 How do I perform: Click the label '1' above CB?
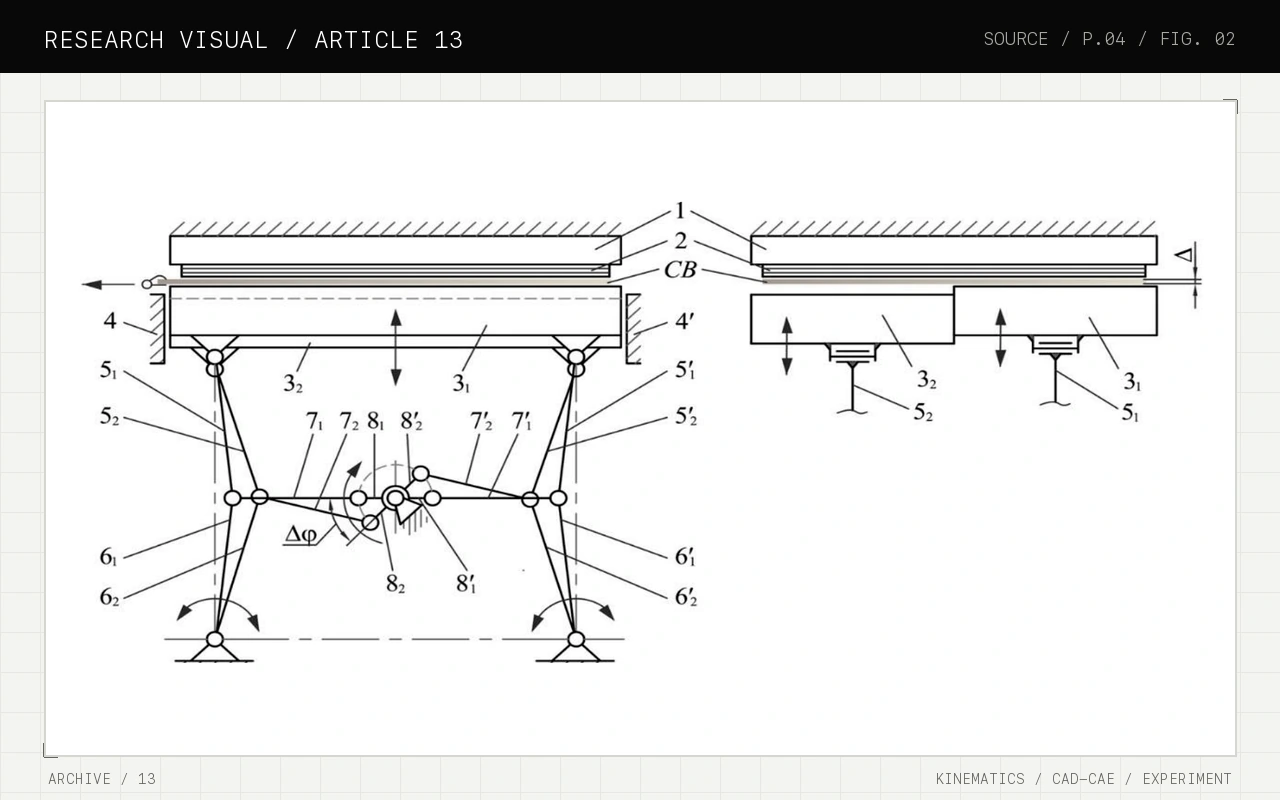click(x=680, y=211)
